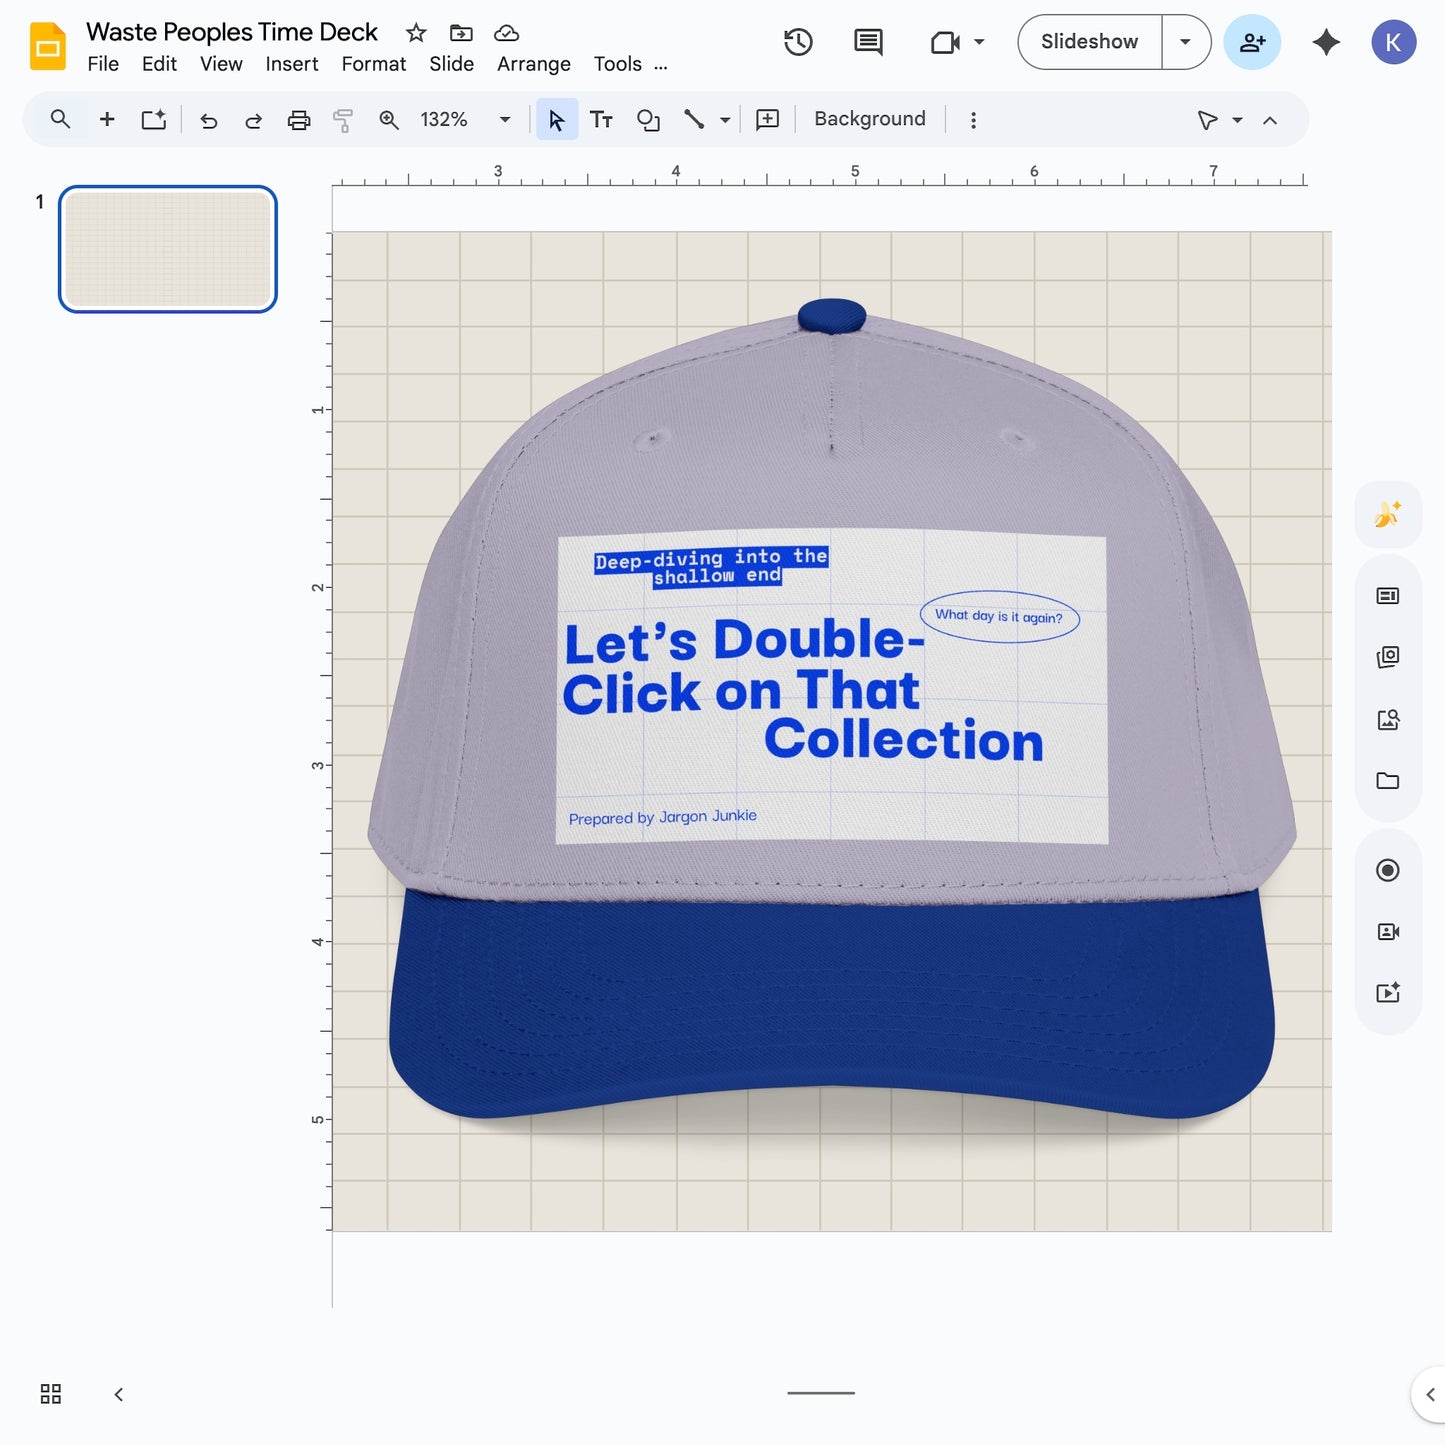1445x1445 pixels.
Task: Open Gemini sparkle icon
Action: (x=1326, y=42)
